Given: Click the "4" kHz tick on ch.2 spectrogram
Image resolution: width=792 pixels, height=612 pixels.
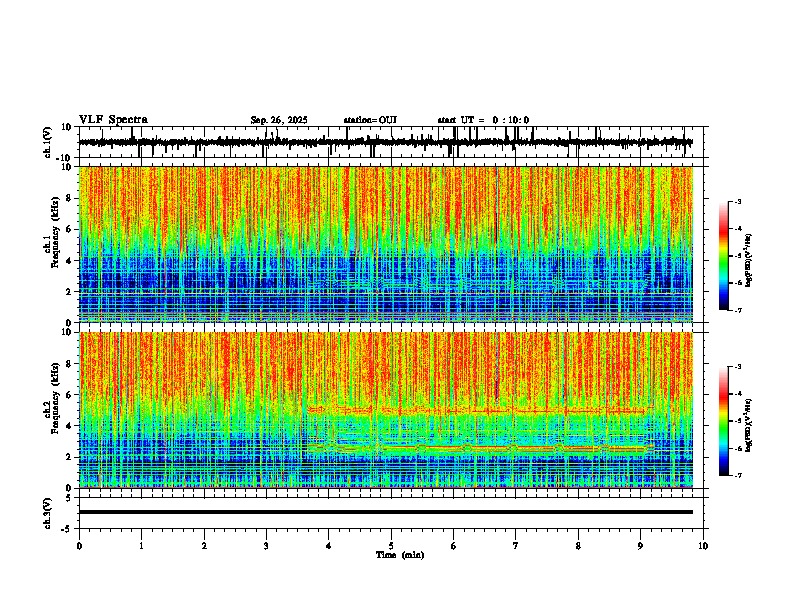Looking at the screenshot, I should 70,426.
